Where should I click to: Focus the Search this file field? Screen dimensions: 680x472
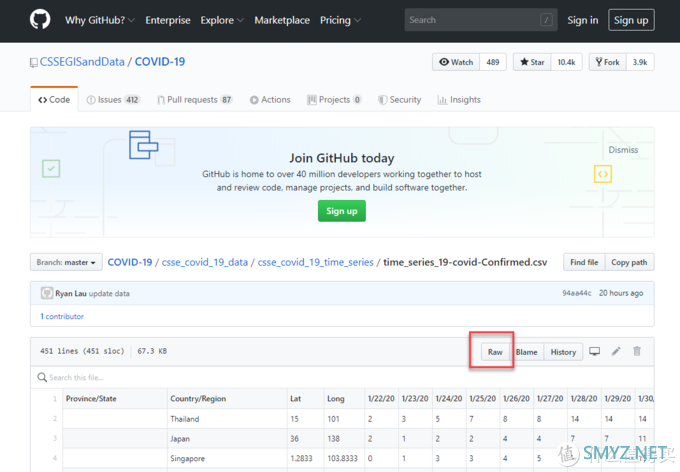342,377
